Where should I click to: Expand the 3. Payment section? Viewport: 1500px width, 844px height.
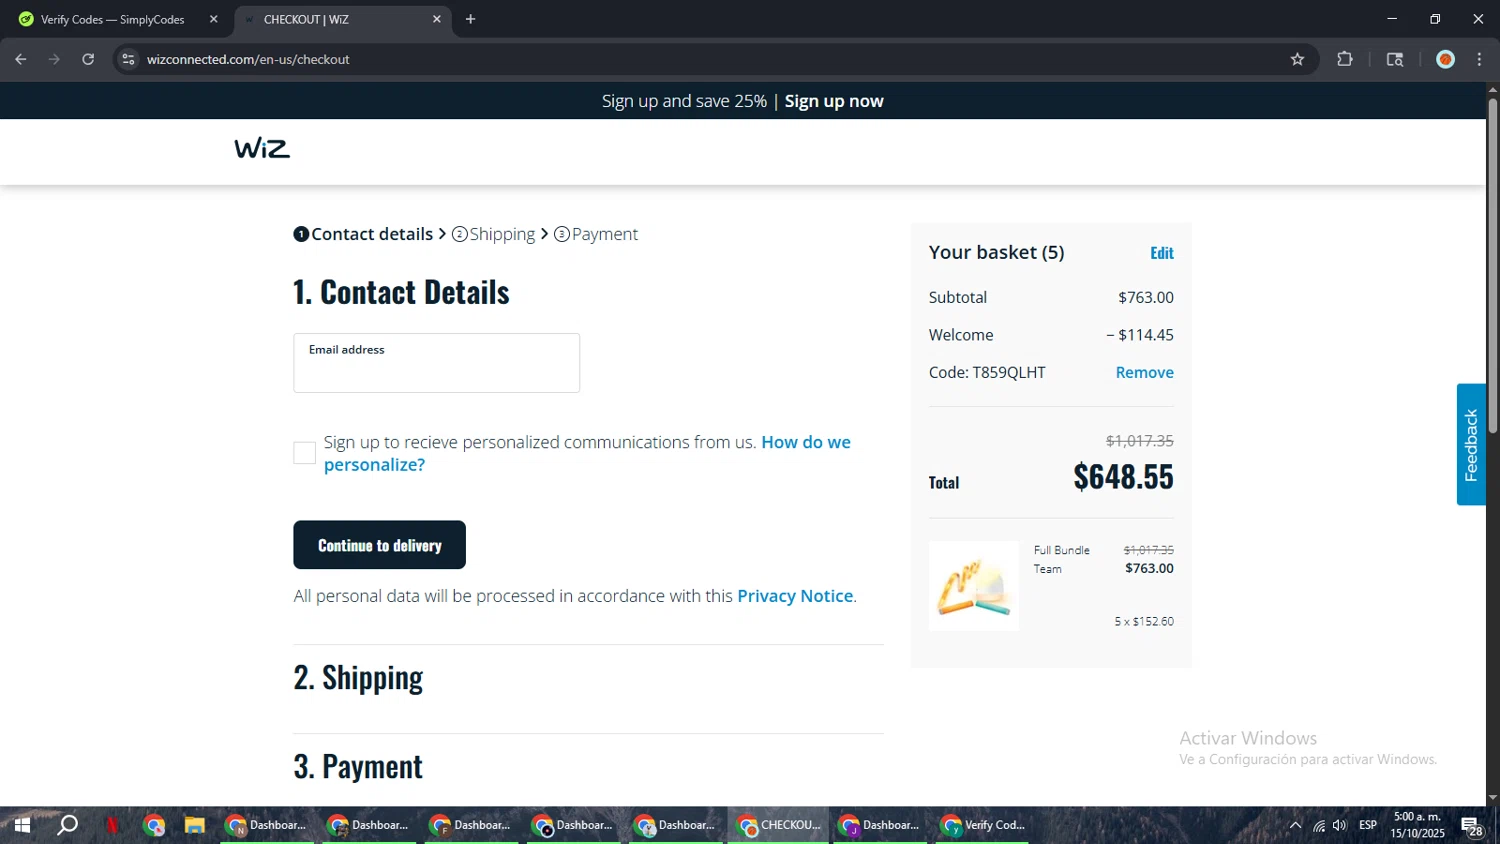pos(358,767)
